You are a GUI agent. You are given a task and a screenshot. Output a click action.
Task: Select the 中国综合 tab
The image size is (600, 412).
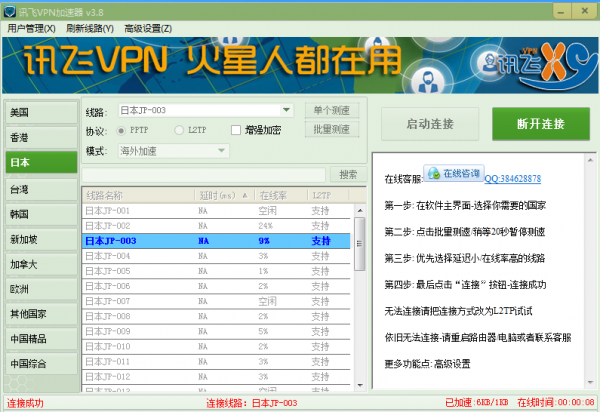(x=41, y=363)
